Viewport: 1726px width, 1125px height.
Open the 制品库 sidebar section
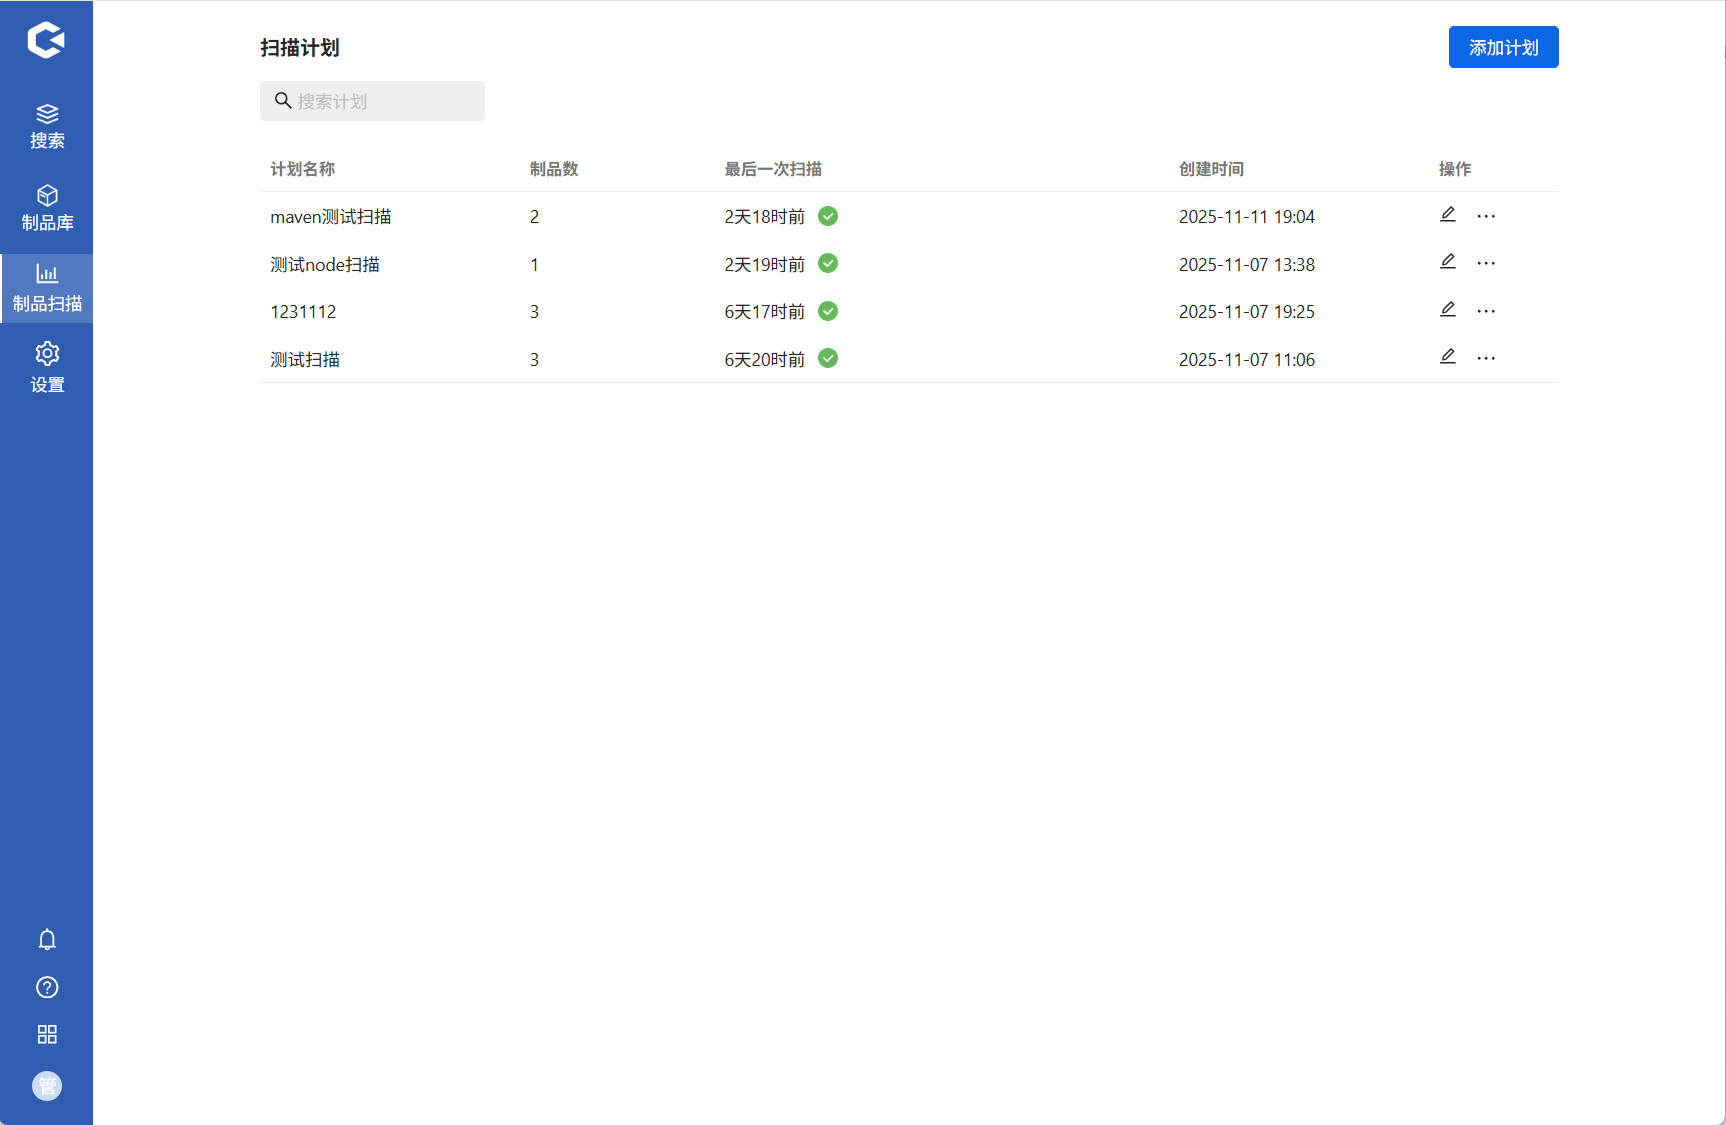[x=47, y=208]
